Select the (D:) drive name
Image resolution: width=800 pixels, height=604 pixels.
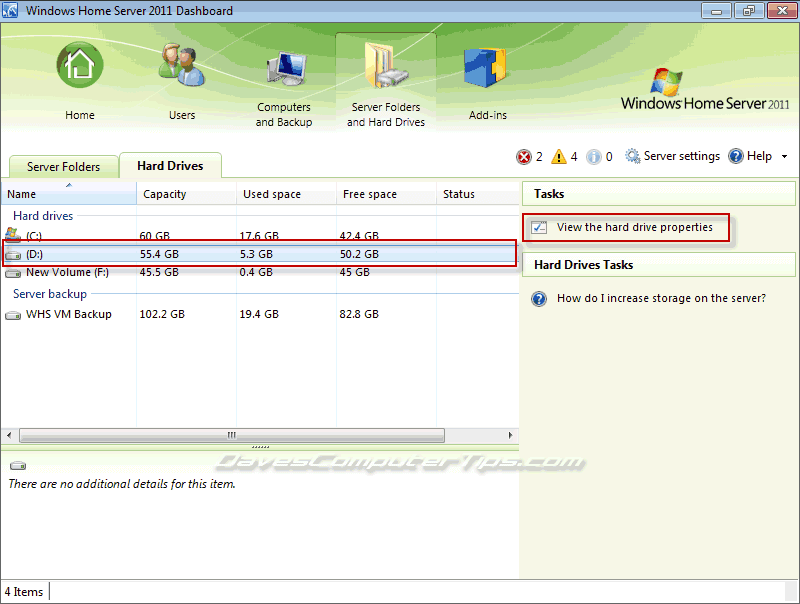point(34,254)
